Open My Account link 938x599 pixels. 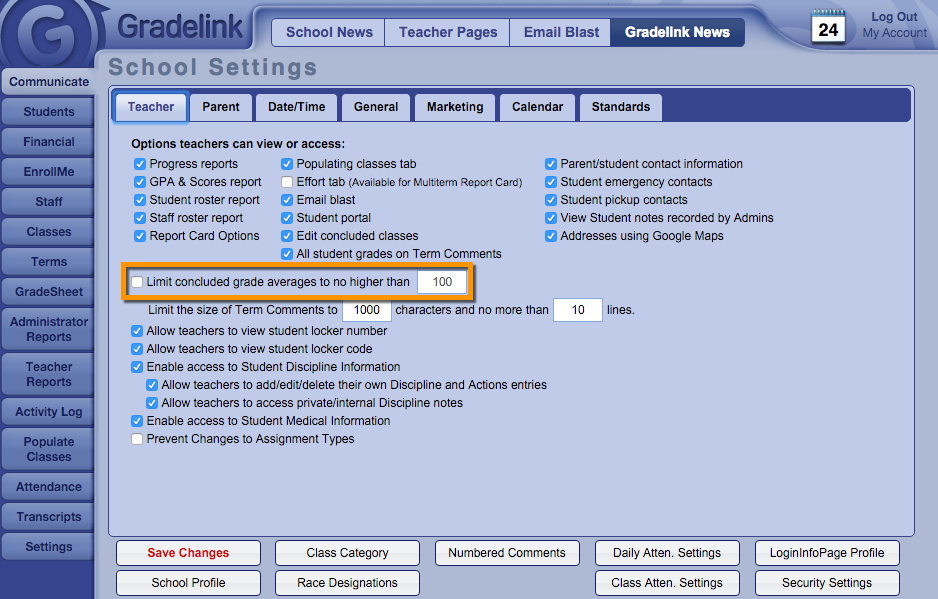(x=894, y=33)
